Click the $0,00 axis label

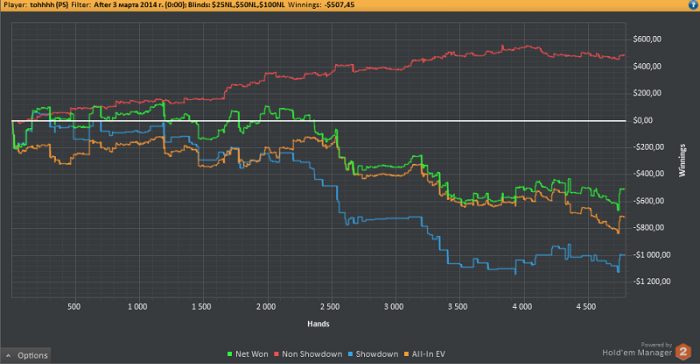[x=643, y=120]
